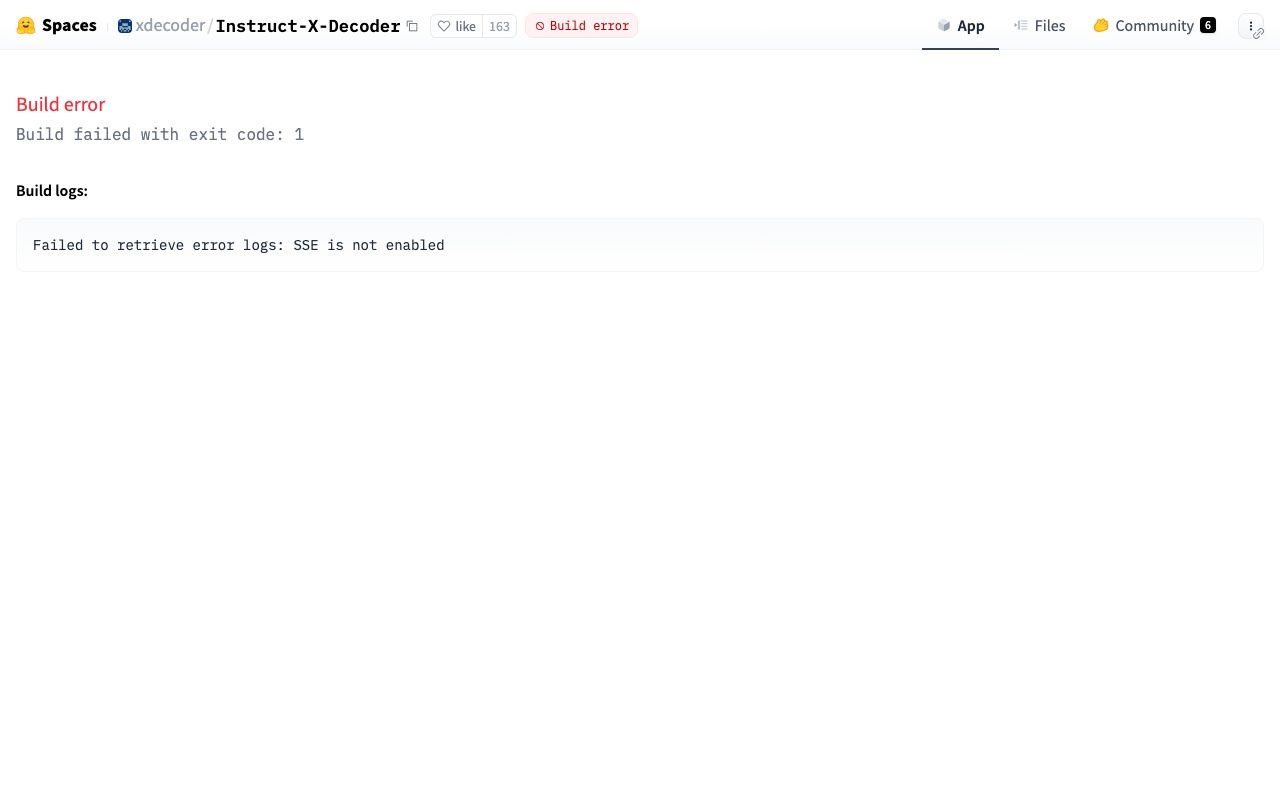Viewport: 1280px width, 800px height.
Task: Open the Community tab
Action: (1154, 26)
